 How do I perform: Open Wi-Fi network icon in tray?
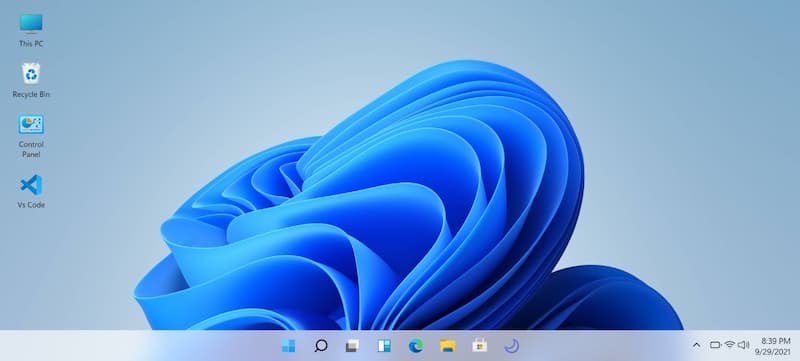[730, 345]
